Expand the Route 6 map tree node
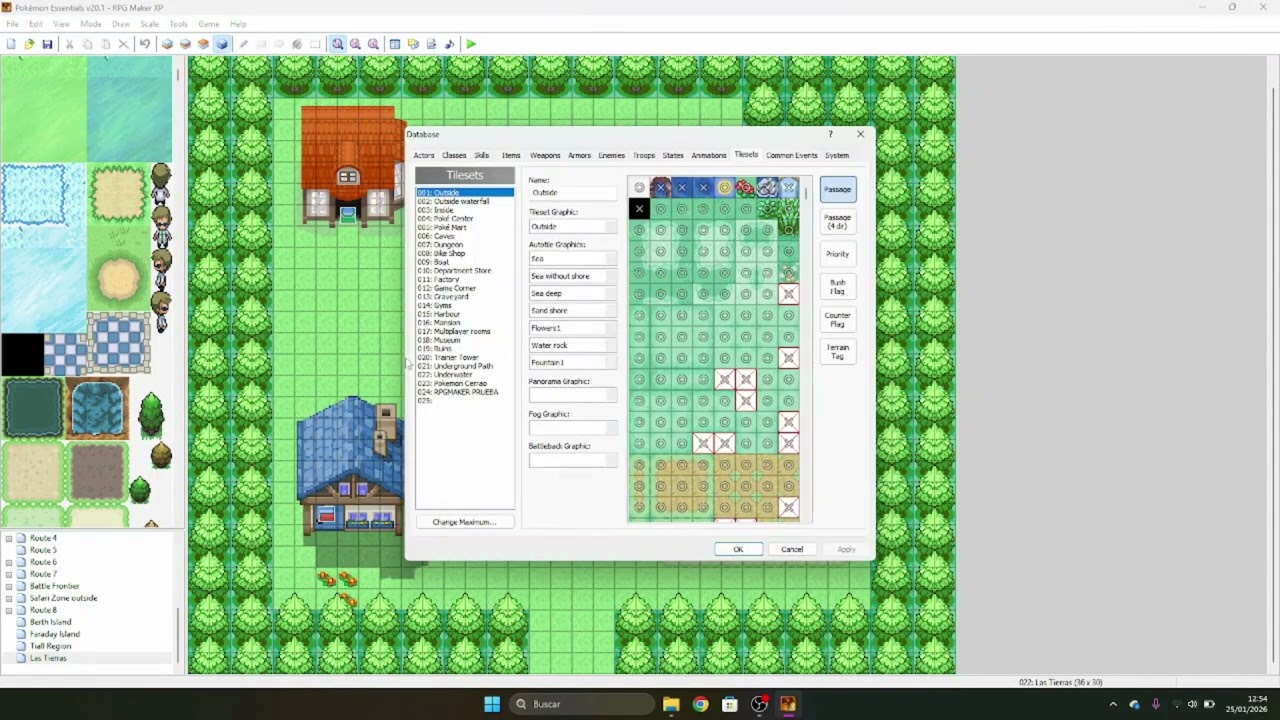1280x720 pixels. tap(9, 562)
